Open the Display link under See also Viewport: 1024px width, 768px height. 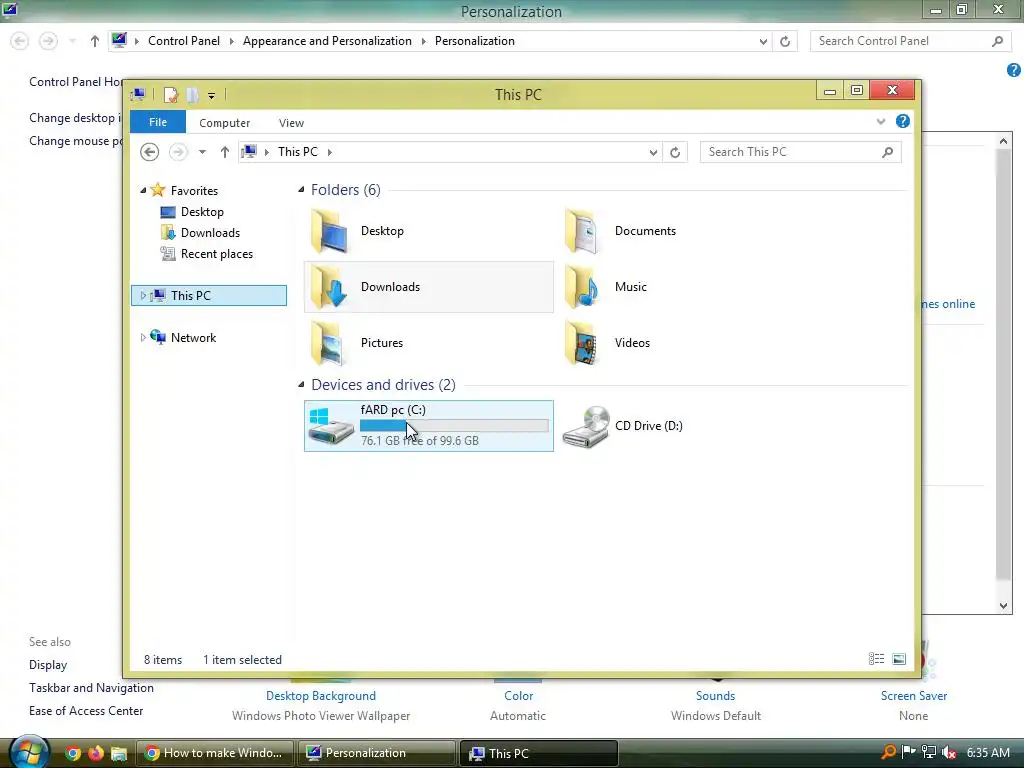click(x=48, y=665)
